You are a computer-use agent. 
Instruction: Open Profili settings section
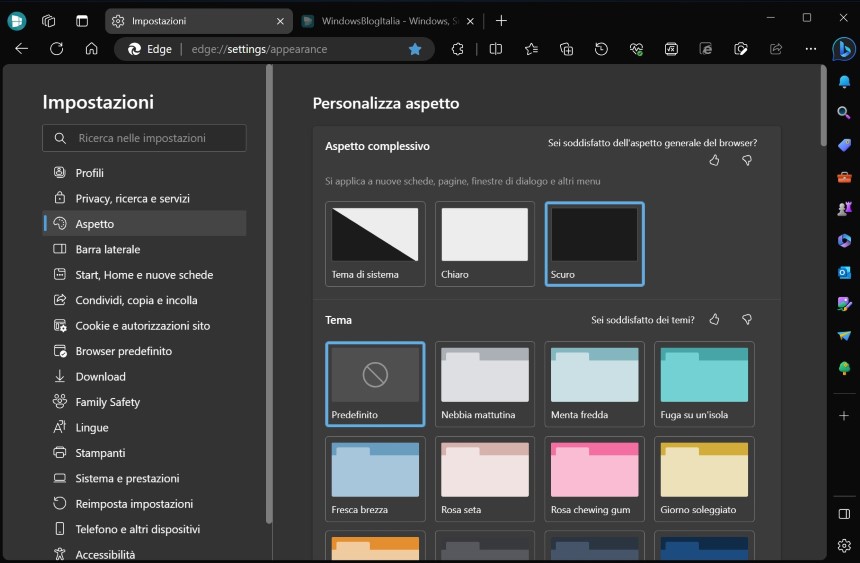[x=144, y=173]
